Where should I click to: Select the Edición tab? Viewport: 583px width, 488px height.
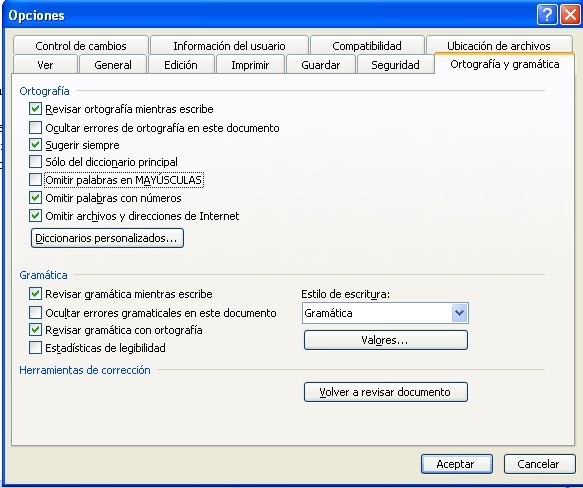point(181,64)
